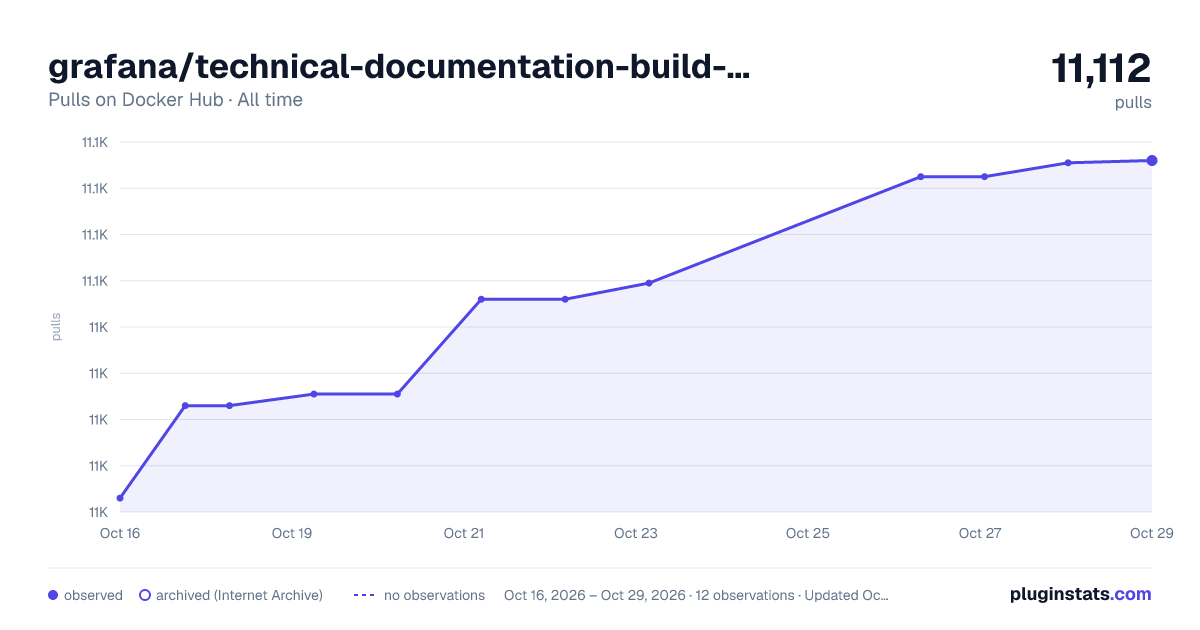The height and width of the screenshot is (630, 1200).
Task: Click the 'archived (Internet Archive)' legend label
Action: (239, 595)
